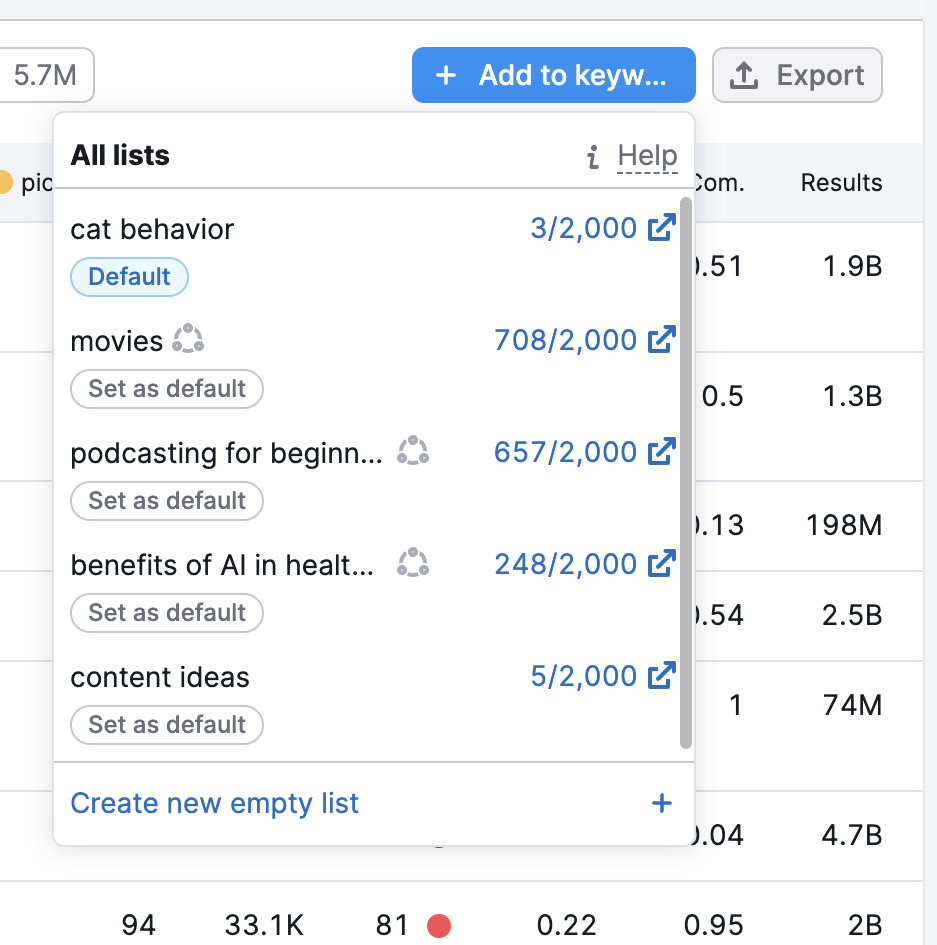Open the 708/2,000 count link

(565, 341)
